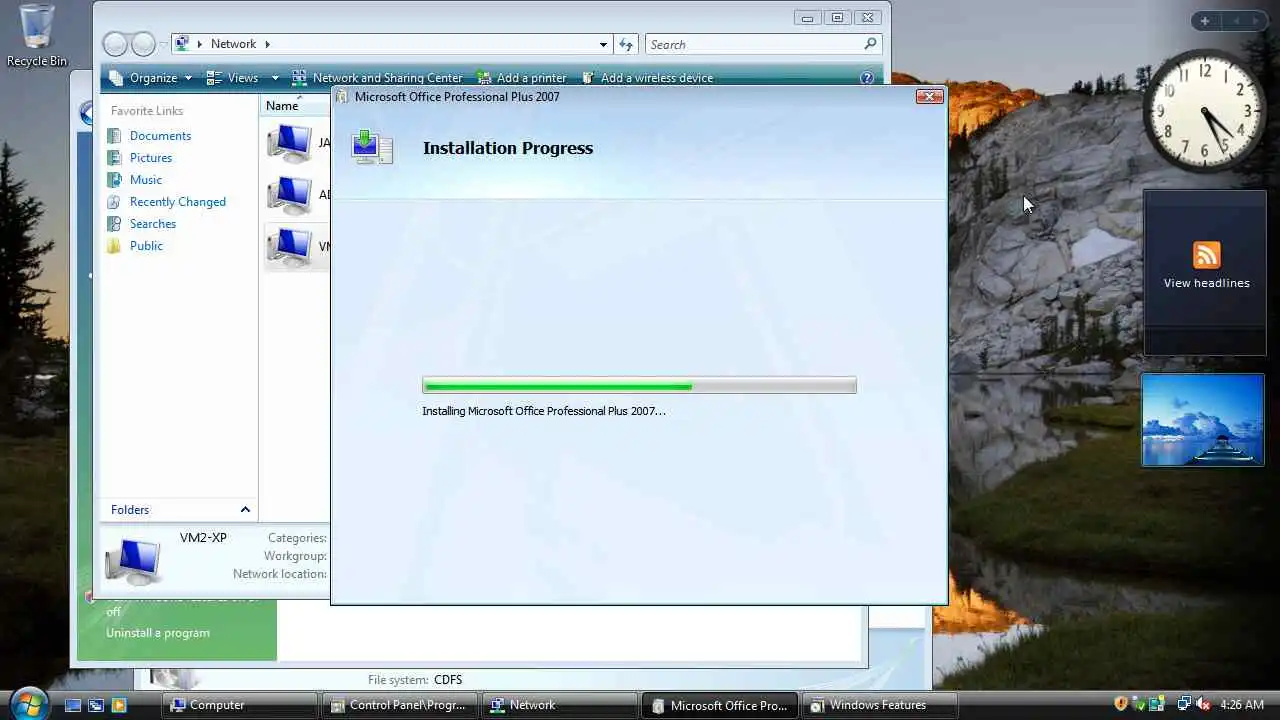Switch to Windows Features taskbar button

coord(880,705)
